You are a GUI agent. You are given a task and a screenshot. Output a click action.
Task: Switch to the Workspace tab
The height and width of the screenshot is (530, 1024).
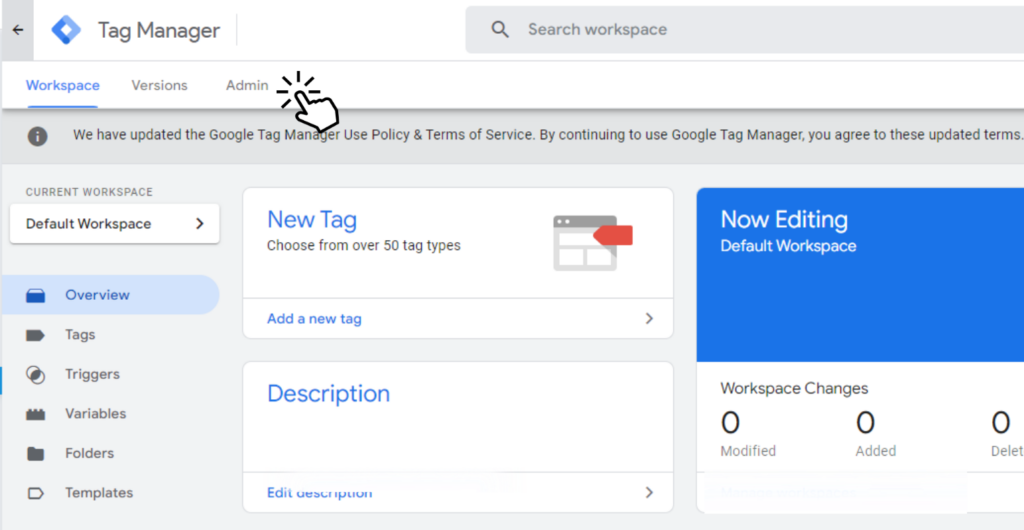click(x=63, y=86)
